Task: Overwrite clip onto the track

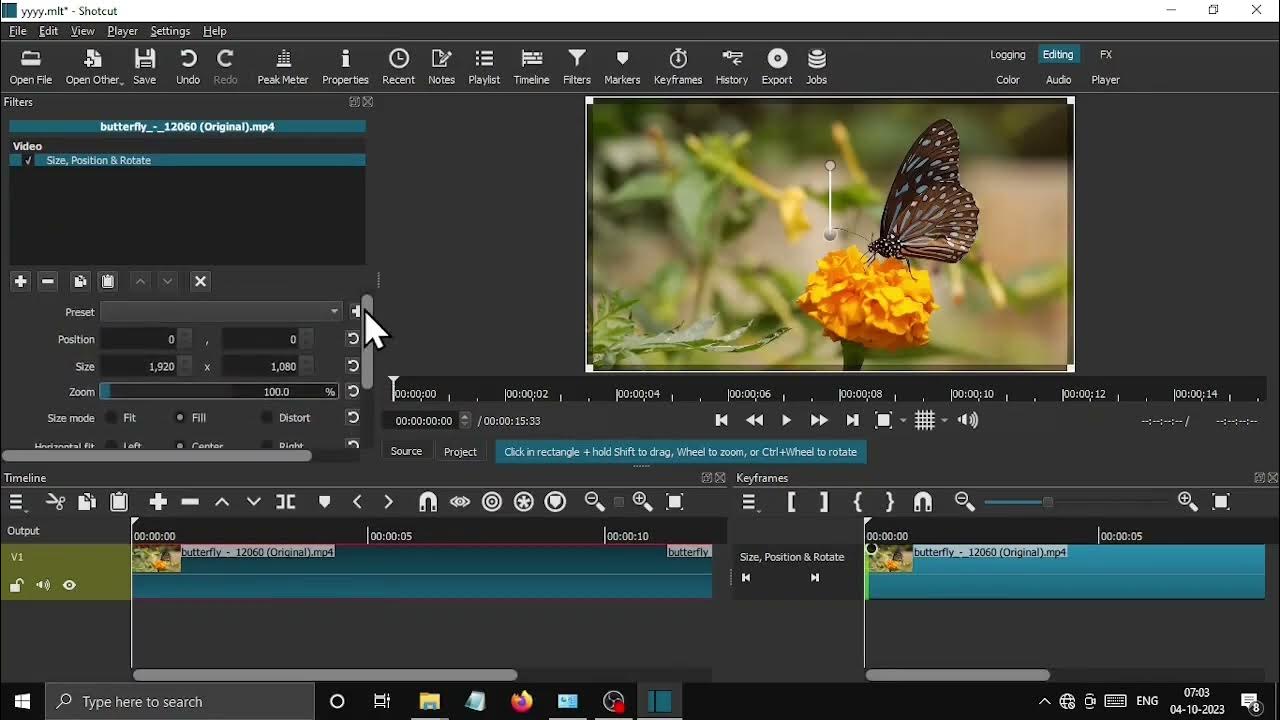Action: pyautogui.click(x=254, y=502)
